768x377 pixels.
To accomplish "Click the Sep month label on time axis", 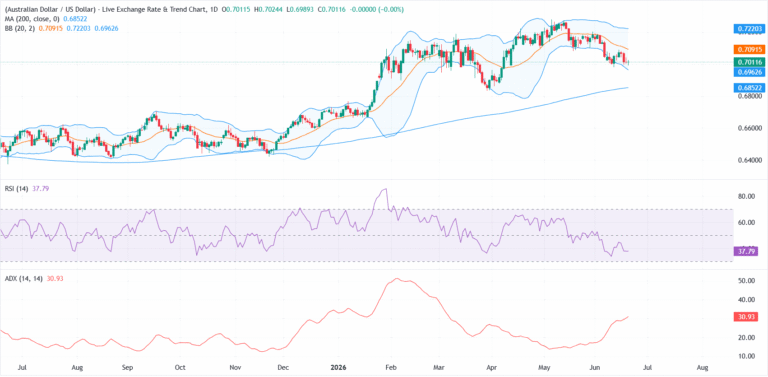I will point(127,367).
